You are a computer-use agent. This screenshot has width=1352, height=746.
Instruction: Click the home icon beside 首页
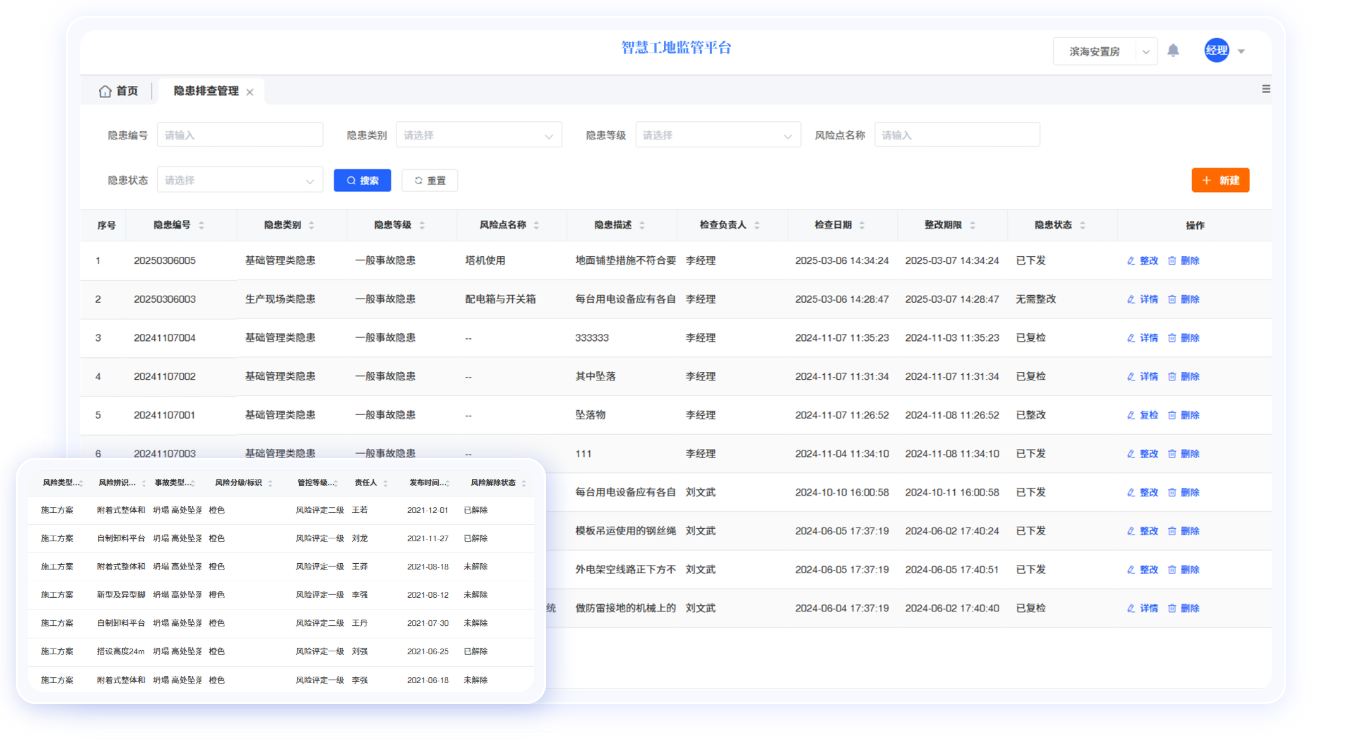pos(105,91)
